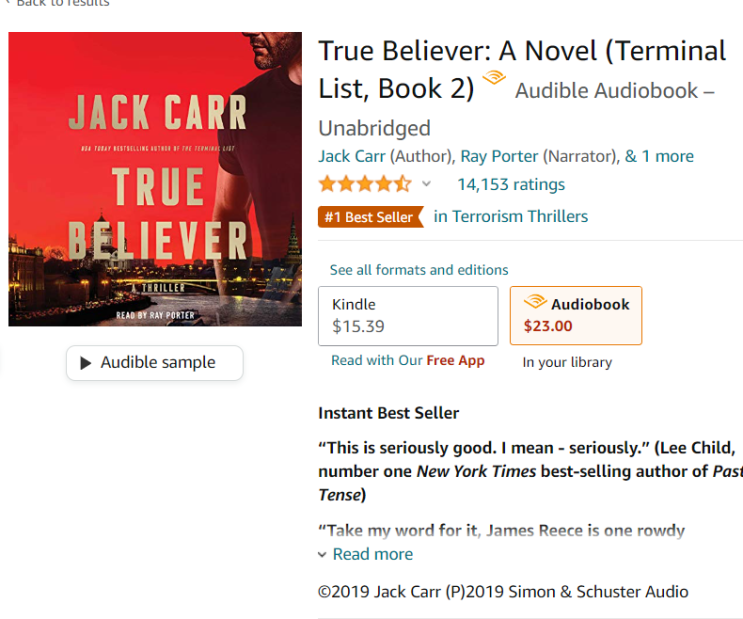This screenshot has height=619, width=743.
Task: Click the Audible sample button
Action: [155, 363]
